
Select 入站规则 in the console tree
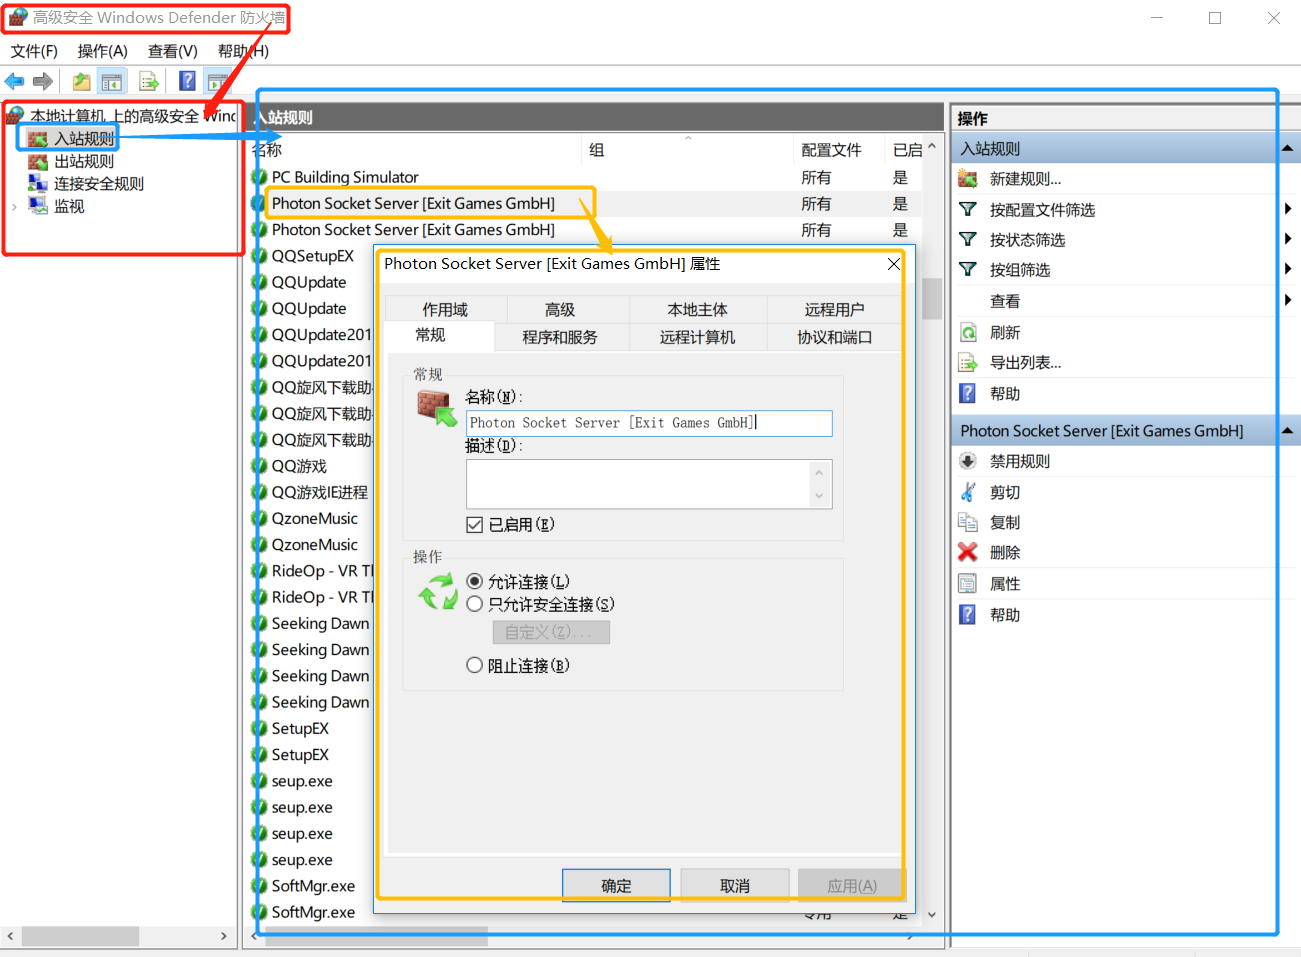(x=84, y=139)
